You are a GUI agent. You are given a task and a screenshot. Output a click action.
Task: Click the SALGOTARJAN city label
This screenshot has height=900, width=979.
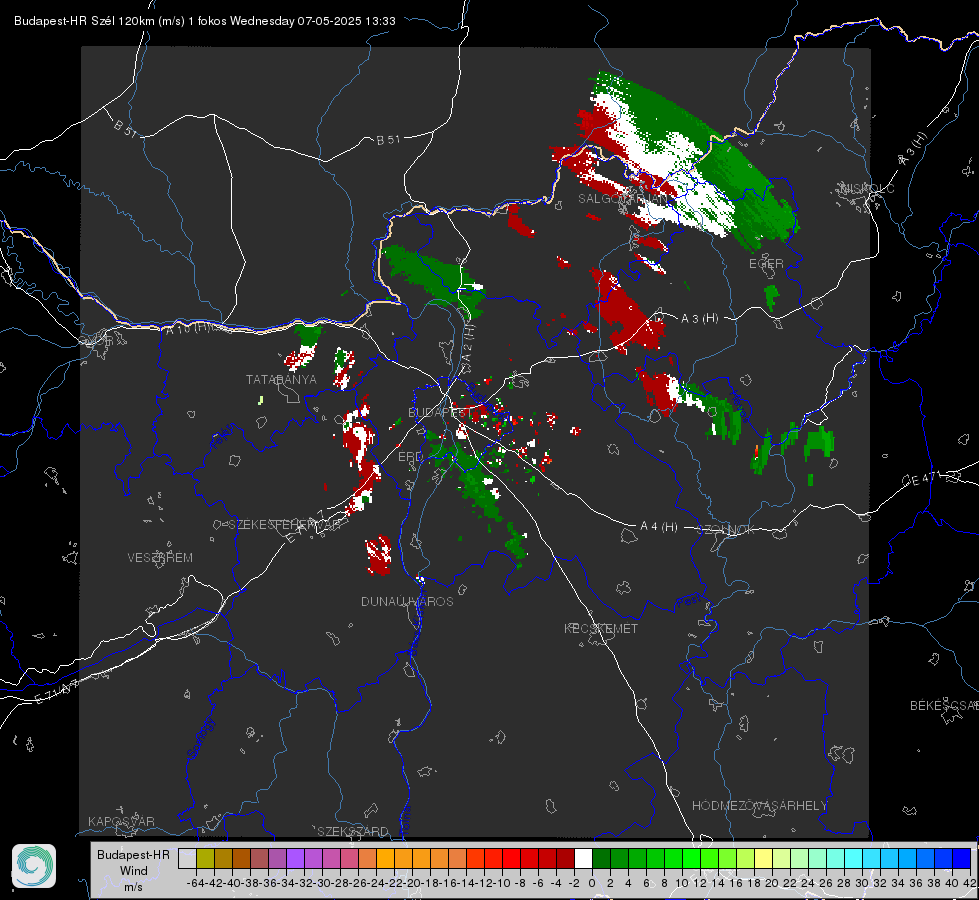tap(622, 199)
